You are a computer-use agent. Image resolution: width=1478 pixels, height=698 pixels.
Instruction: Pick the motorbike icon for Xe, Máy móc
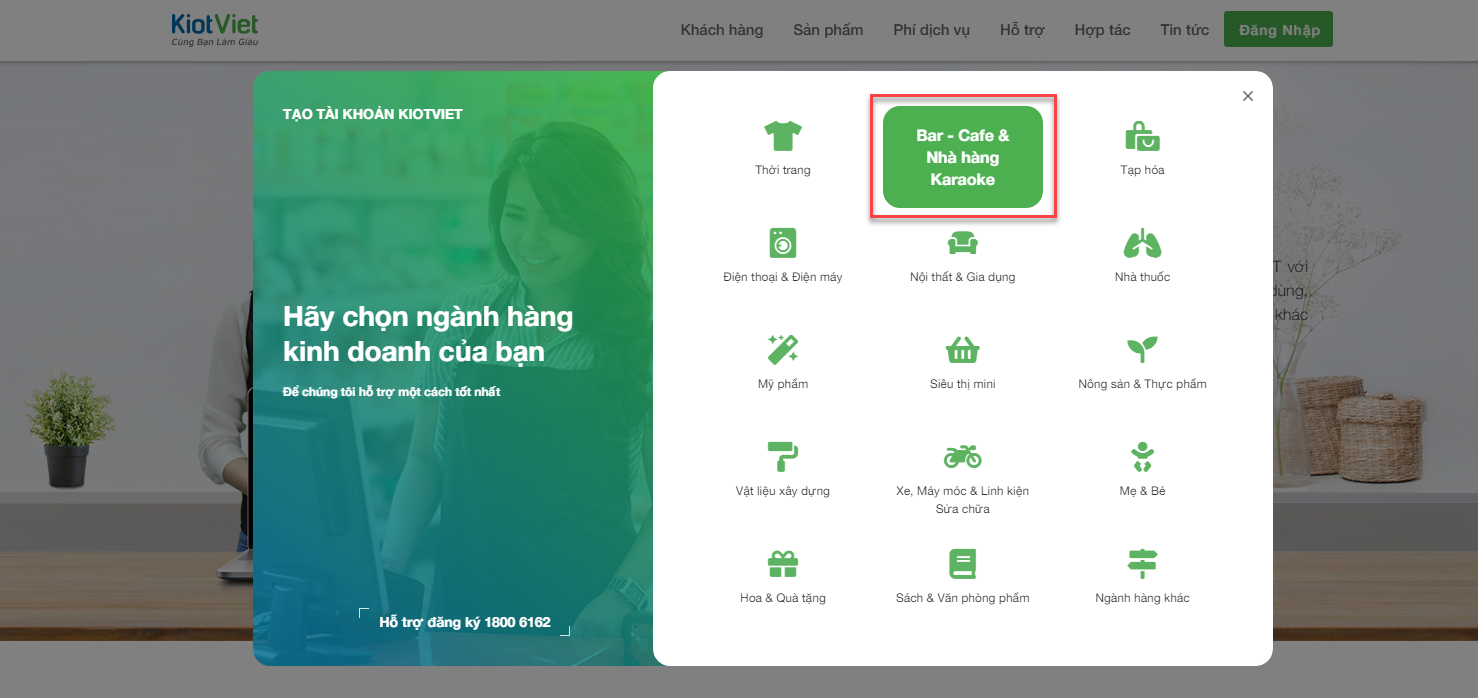click(x=963, y=457)
